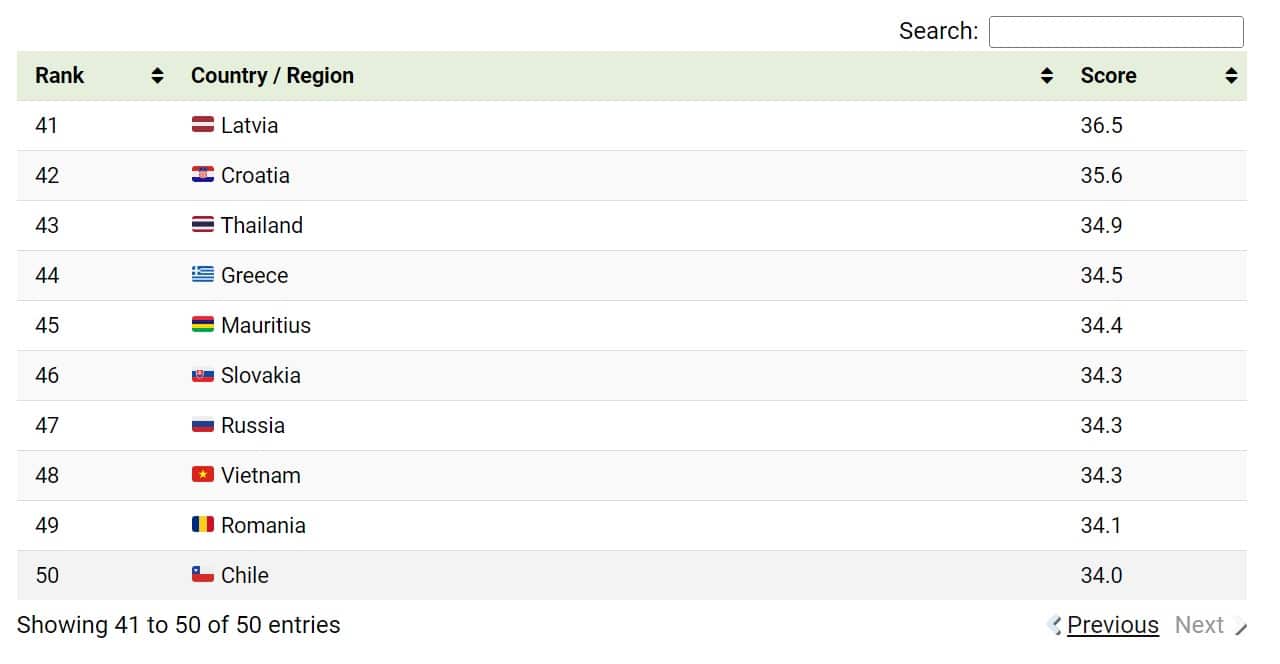This screenshot has height=664, width=1280.
Task: Click the Vietnam flag icon
Action: tap(203, 475)
